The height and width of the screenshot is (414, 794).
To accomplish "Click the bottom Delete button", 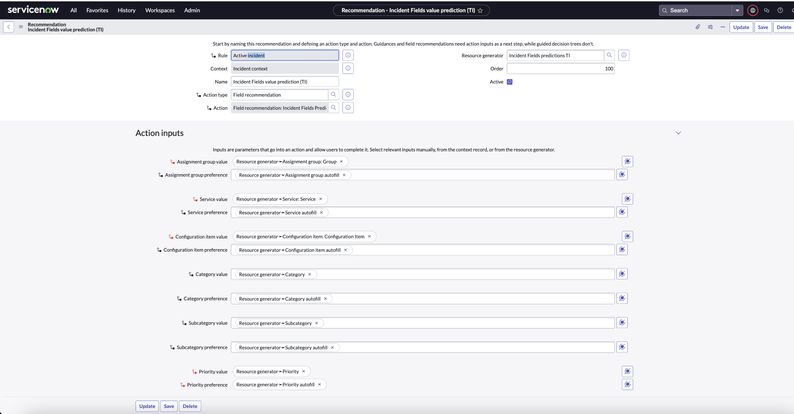I will pos(190,406).
